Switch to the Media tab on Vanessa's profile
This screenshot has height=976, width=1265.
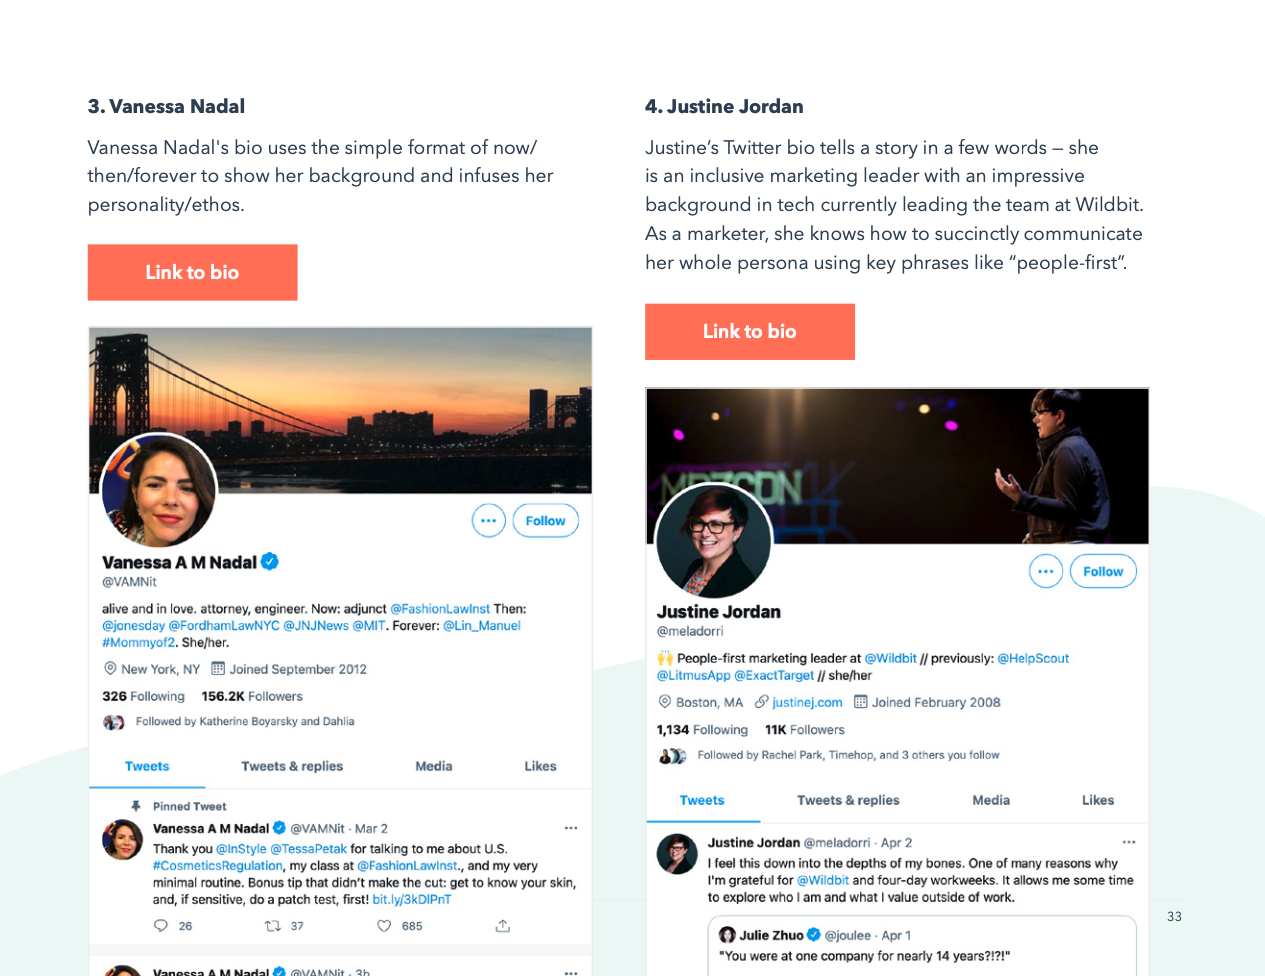click(433, 766)
